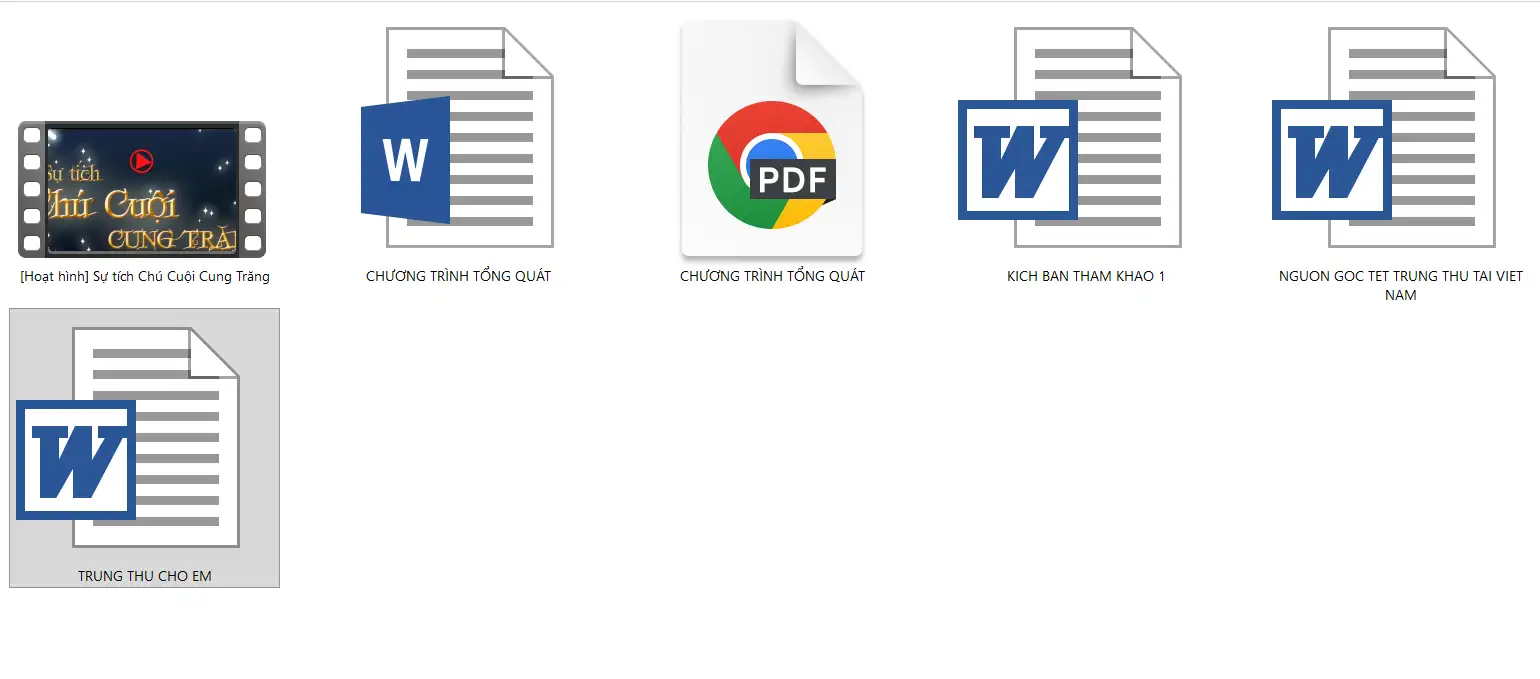The image size is (1540, 679).
Task: Select the Hoạt hình video file name label
Action: click(145, 277)
